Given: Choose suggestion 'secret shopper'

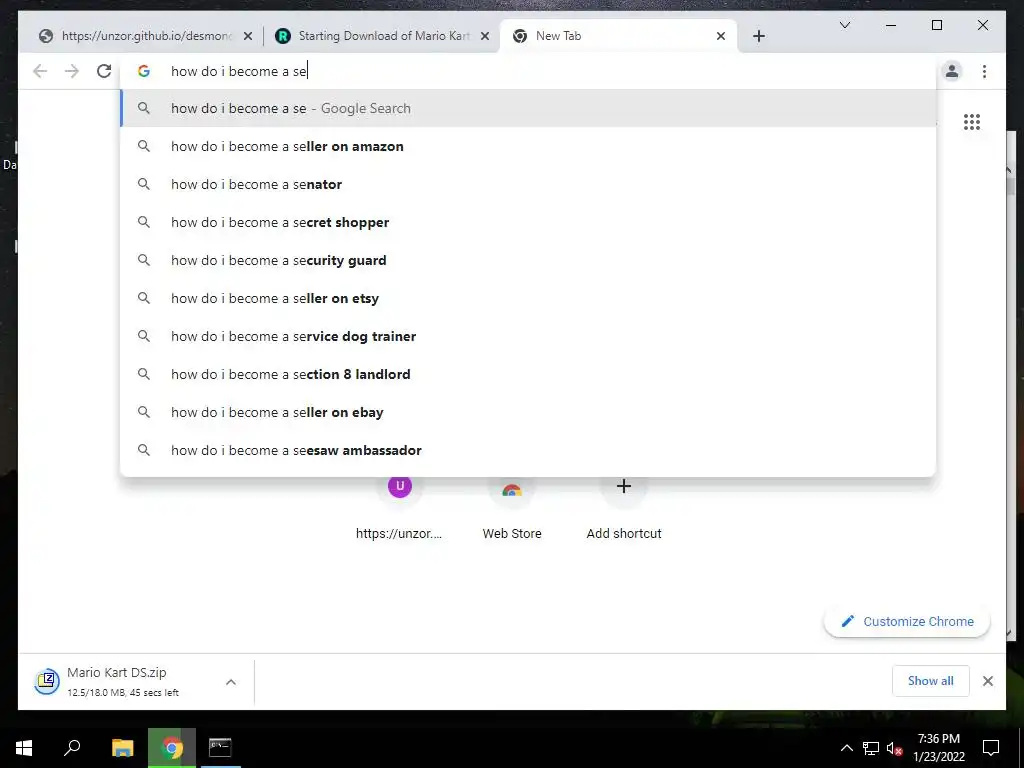Looking at the screenshot, I should pos(528,222).
